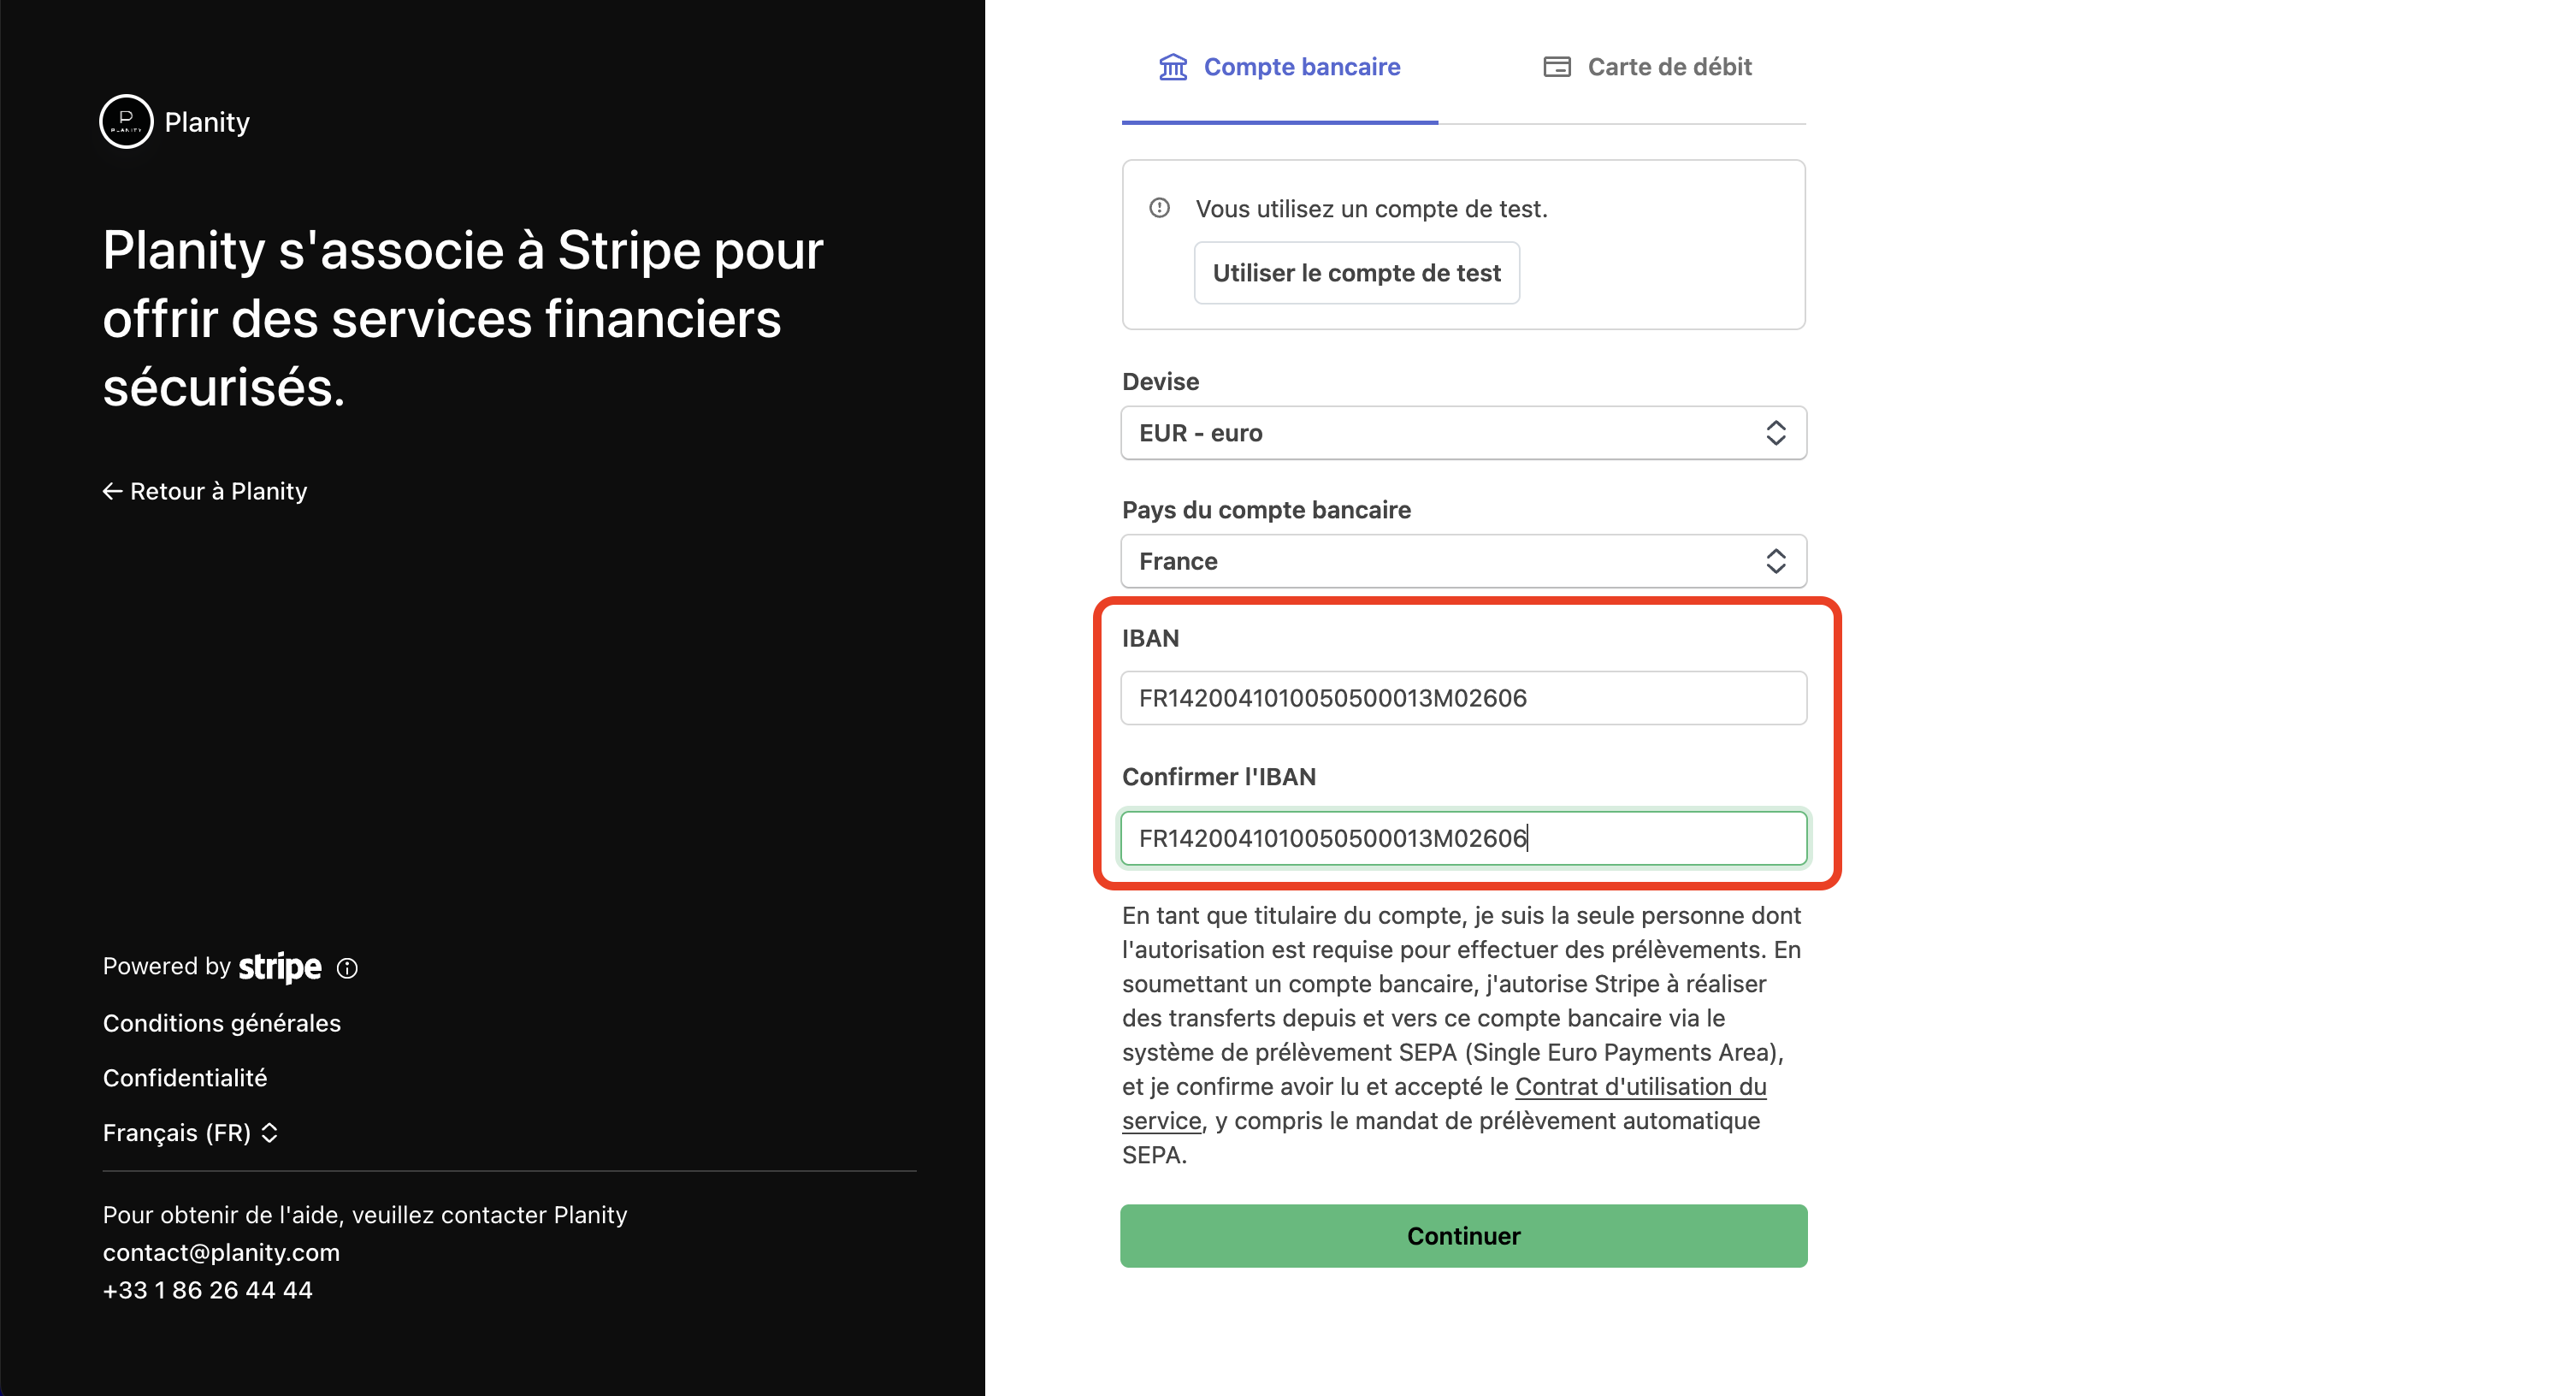Focus the IBAN input field
Image resolution: width=2576 pixels, height=1396 pixels.
(1463, 698)
